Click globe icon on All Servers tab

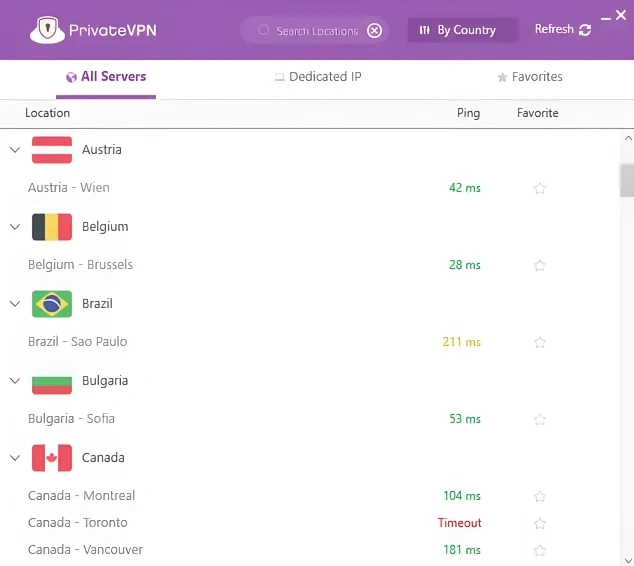[71, 77]
